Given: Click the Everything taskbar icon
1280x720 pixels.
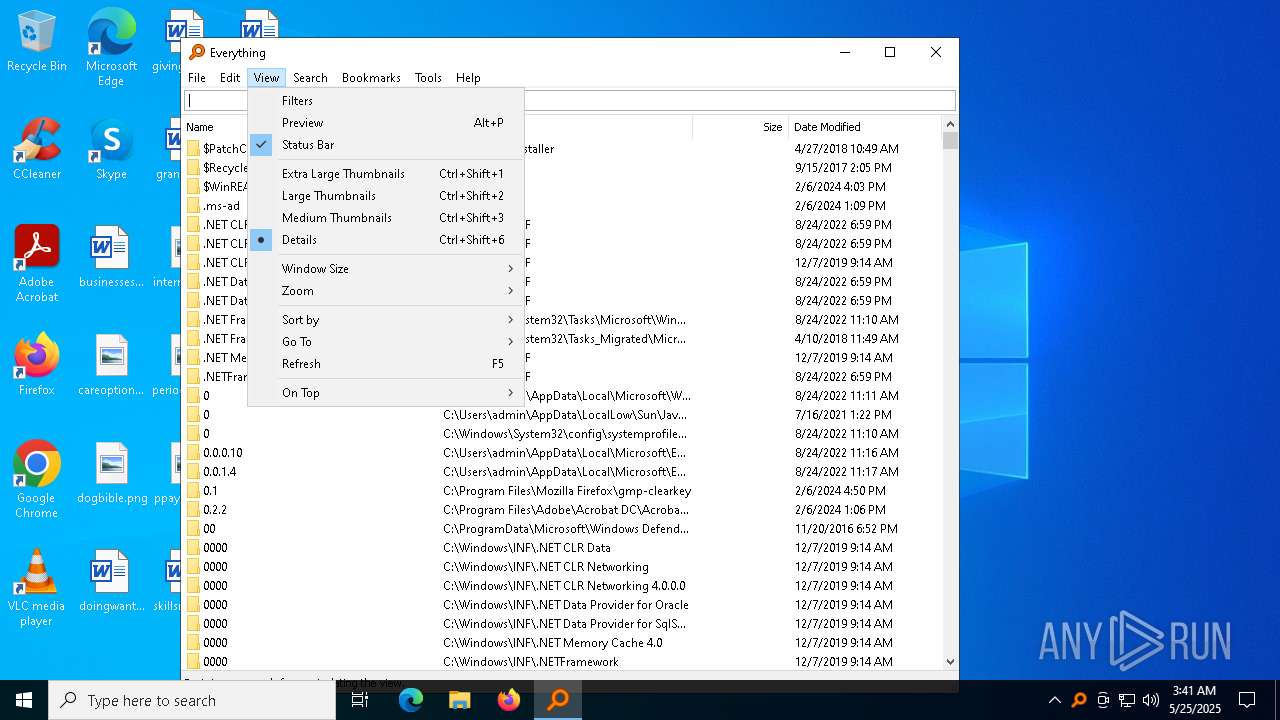Looking at the screenshot, I should [558, 700].
